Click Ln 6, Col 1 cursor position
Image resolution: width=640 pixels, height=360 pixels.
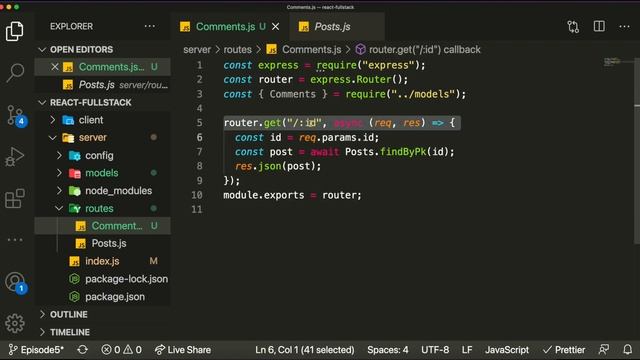304,350
